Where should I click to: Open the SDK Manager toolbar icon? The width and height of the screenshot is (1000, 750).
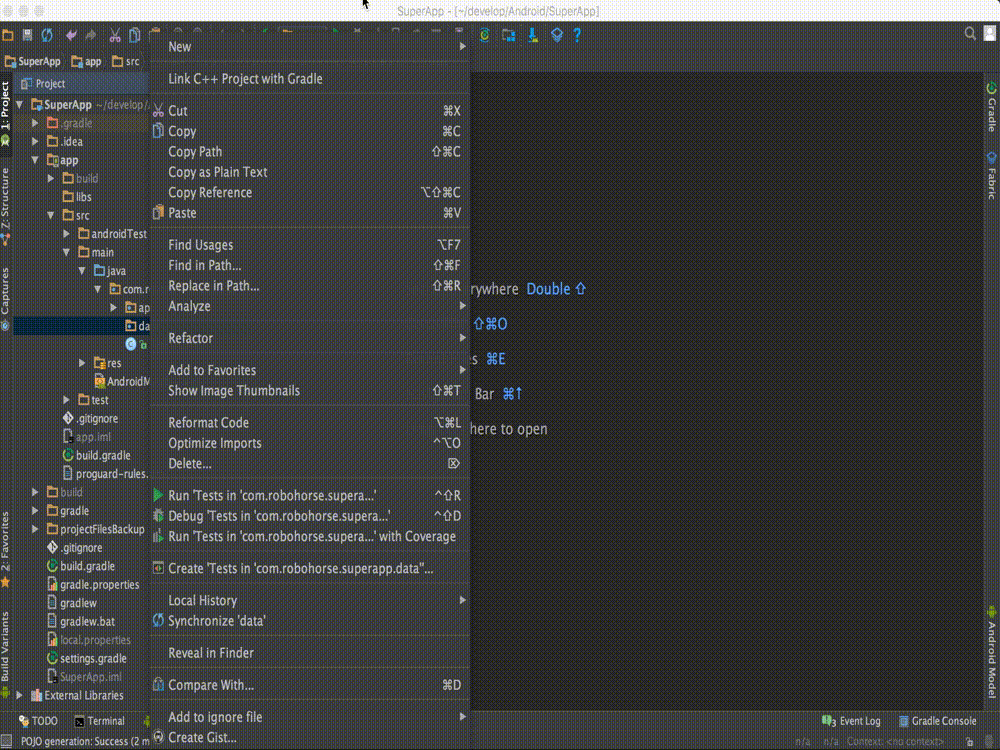[531, 35]
